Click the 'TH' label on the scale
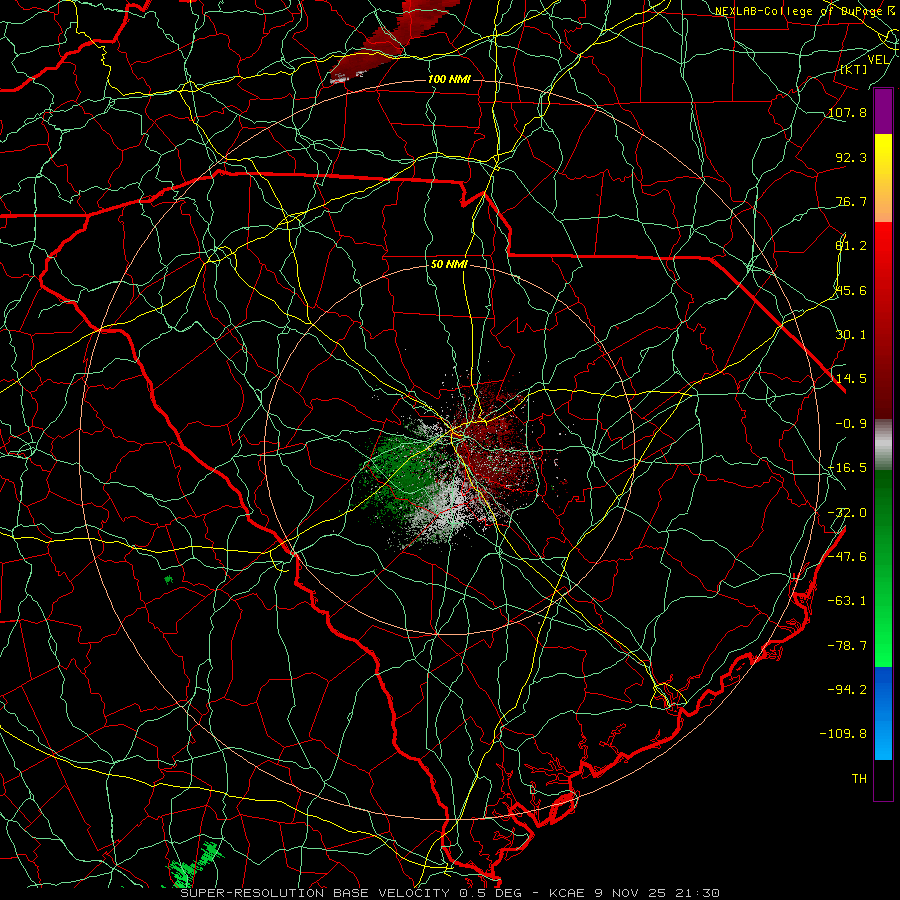The image size is (900, 900). (859, 778)
